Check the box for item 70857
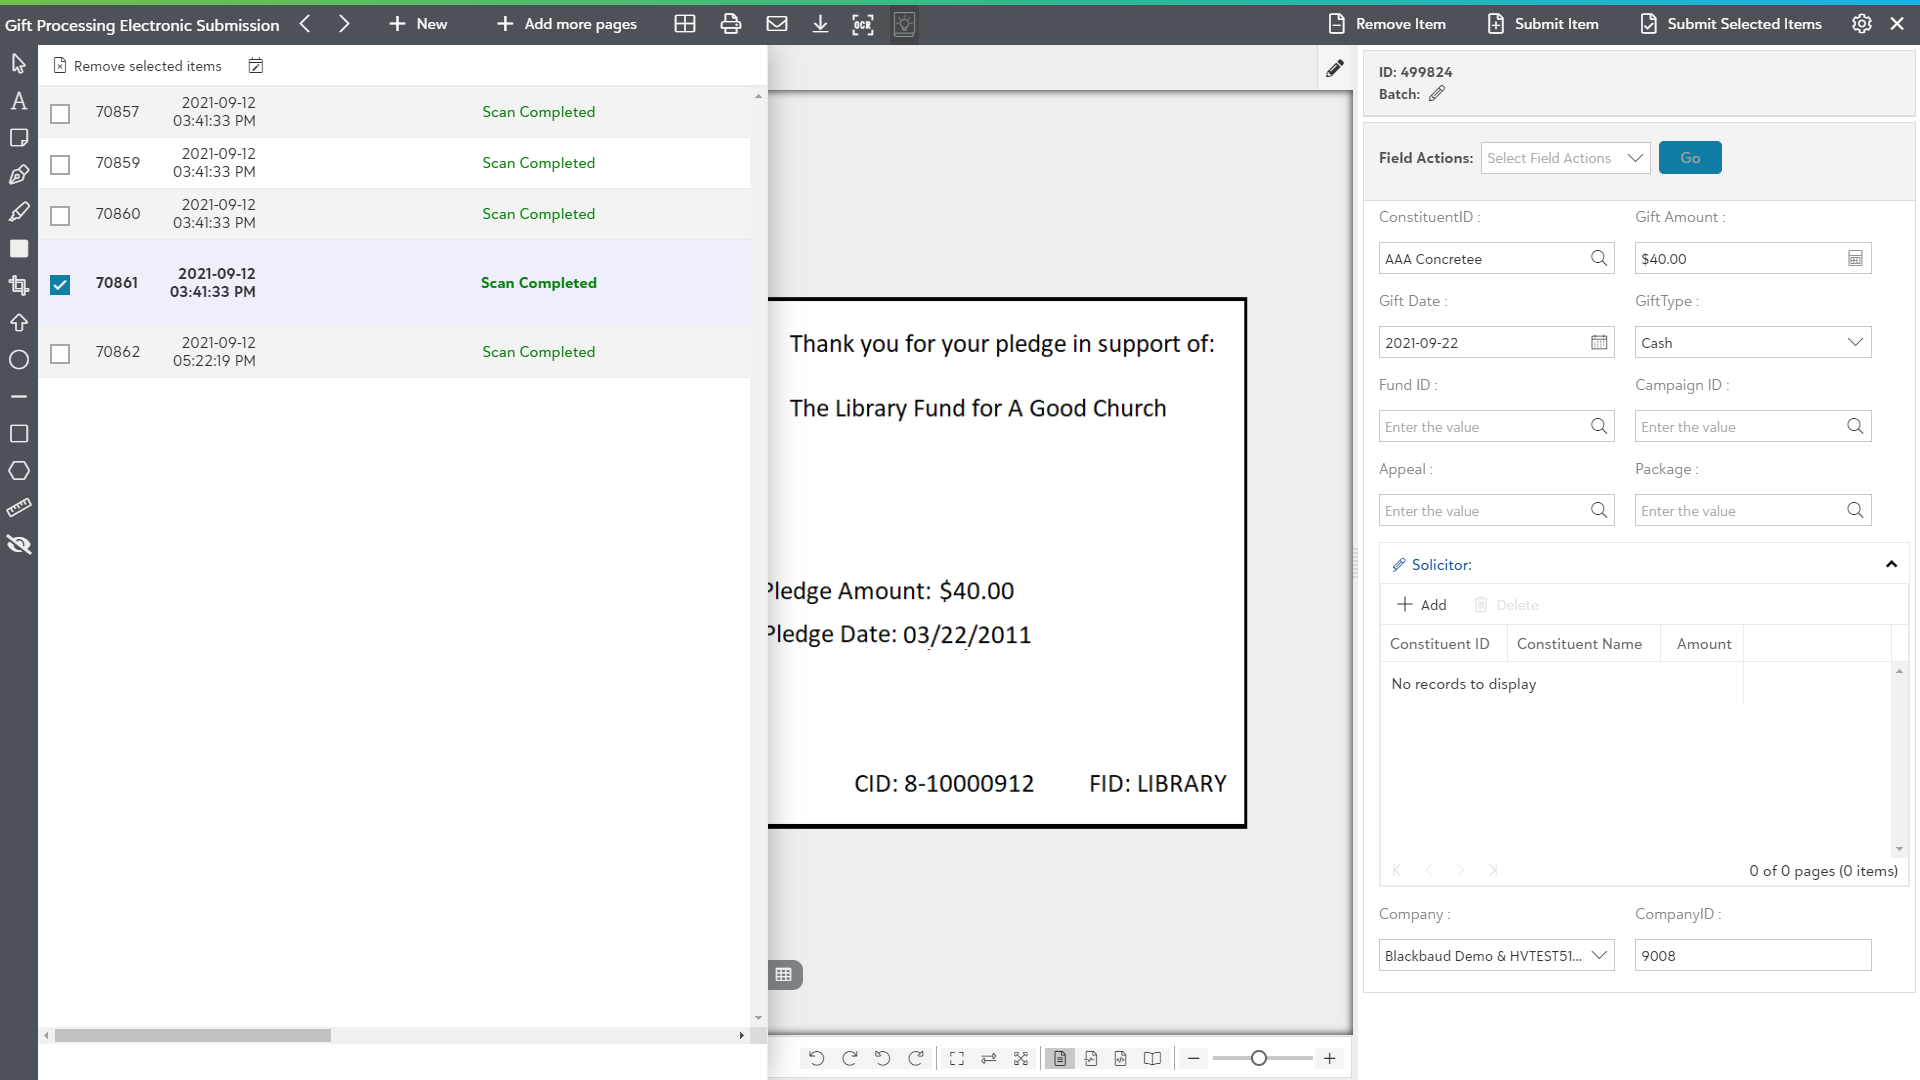Viewport: 1920px width, 1080px height. pyautogui.click(x=60, y=113)
